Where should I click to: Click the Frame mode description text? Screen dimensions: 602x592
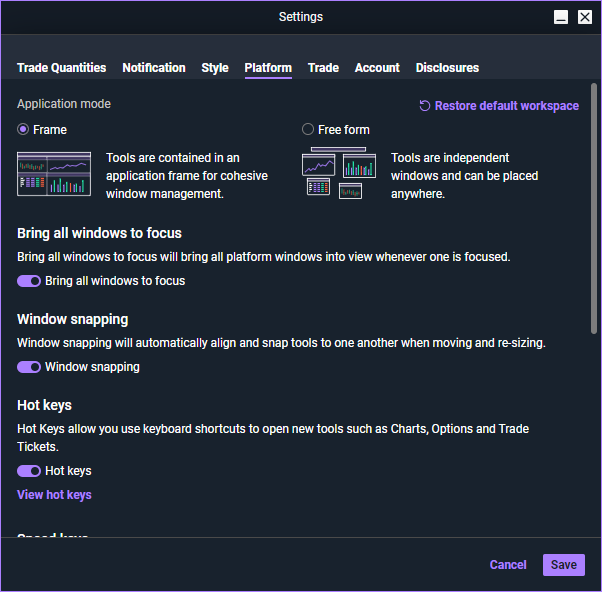pos(187,176)
